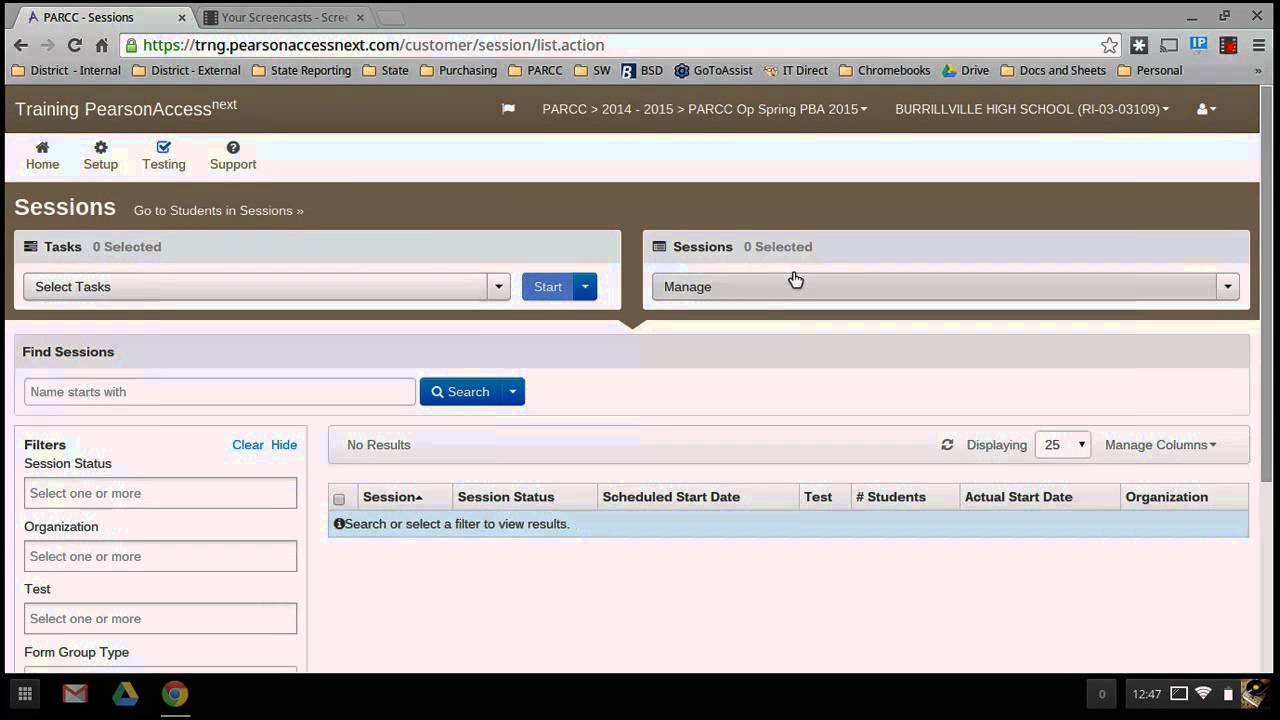Click the Test filter field
Image resolution: width=1280 pixels, height=720 pixels.
(160, 619)
